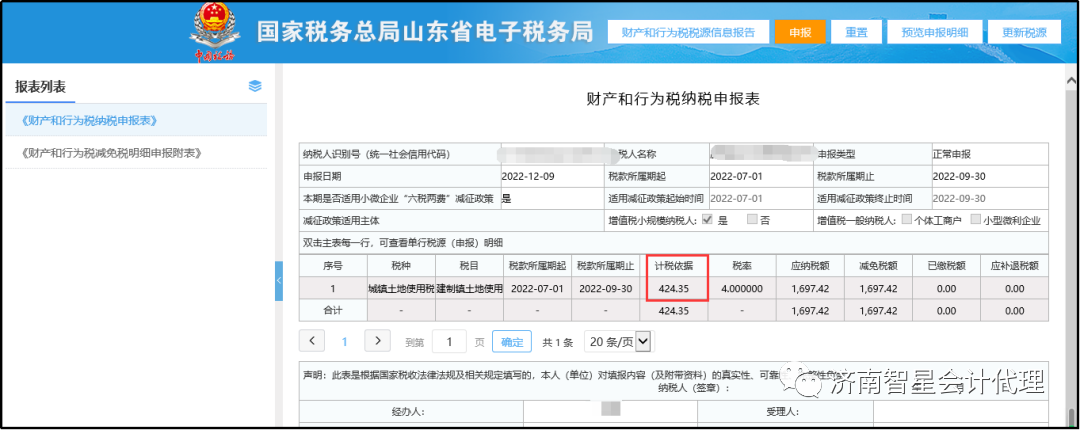Click 城镇土地使用税 cell in row 1
This screenshot has height=430, width=1080.
(401, 289)
